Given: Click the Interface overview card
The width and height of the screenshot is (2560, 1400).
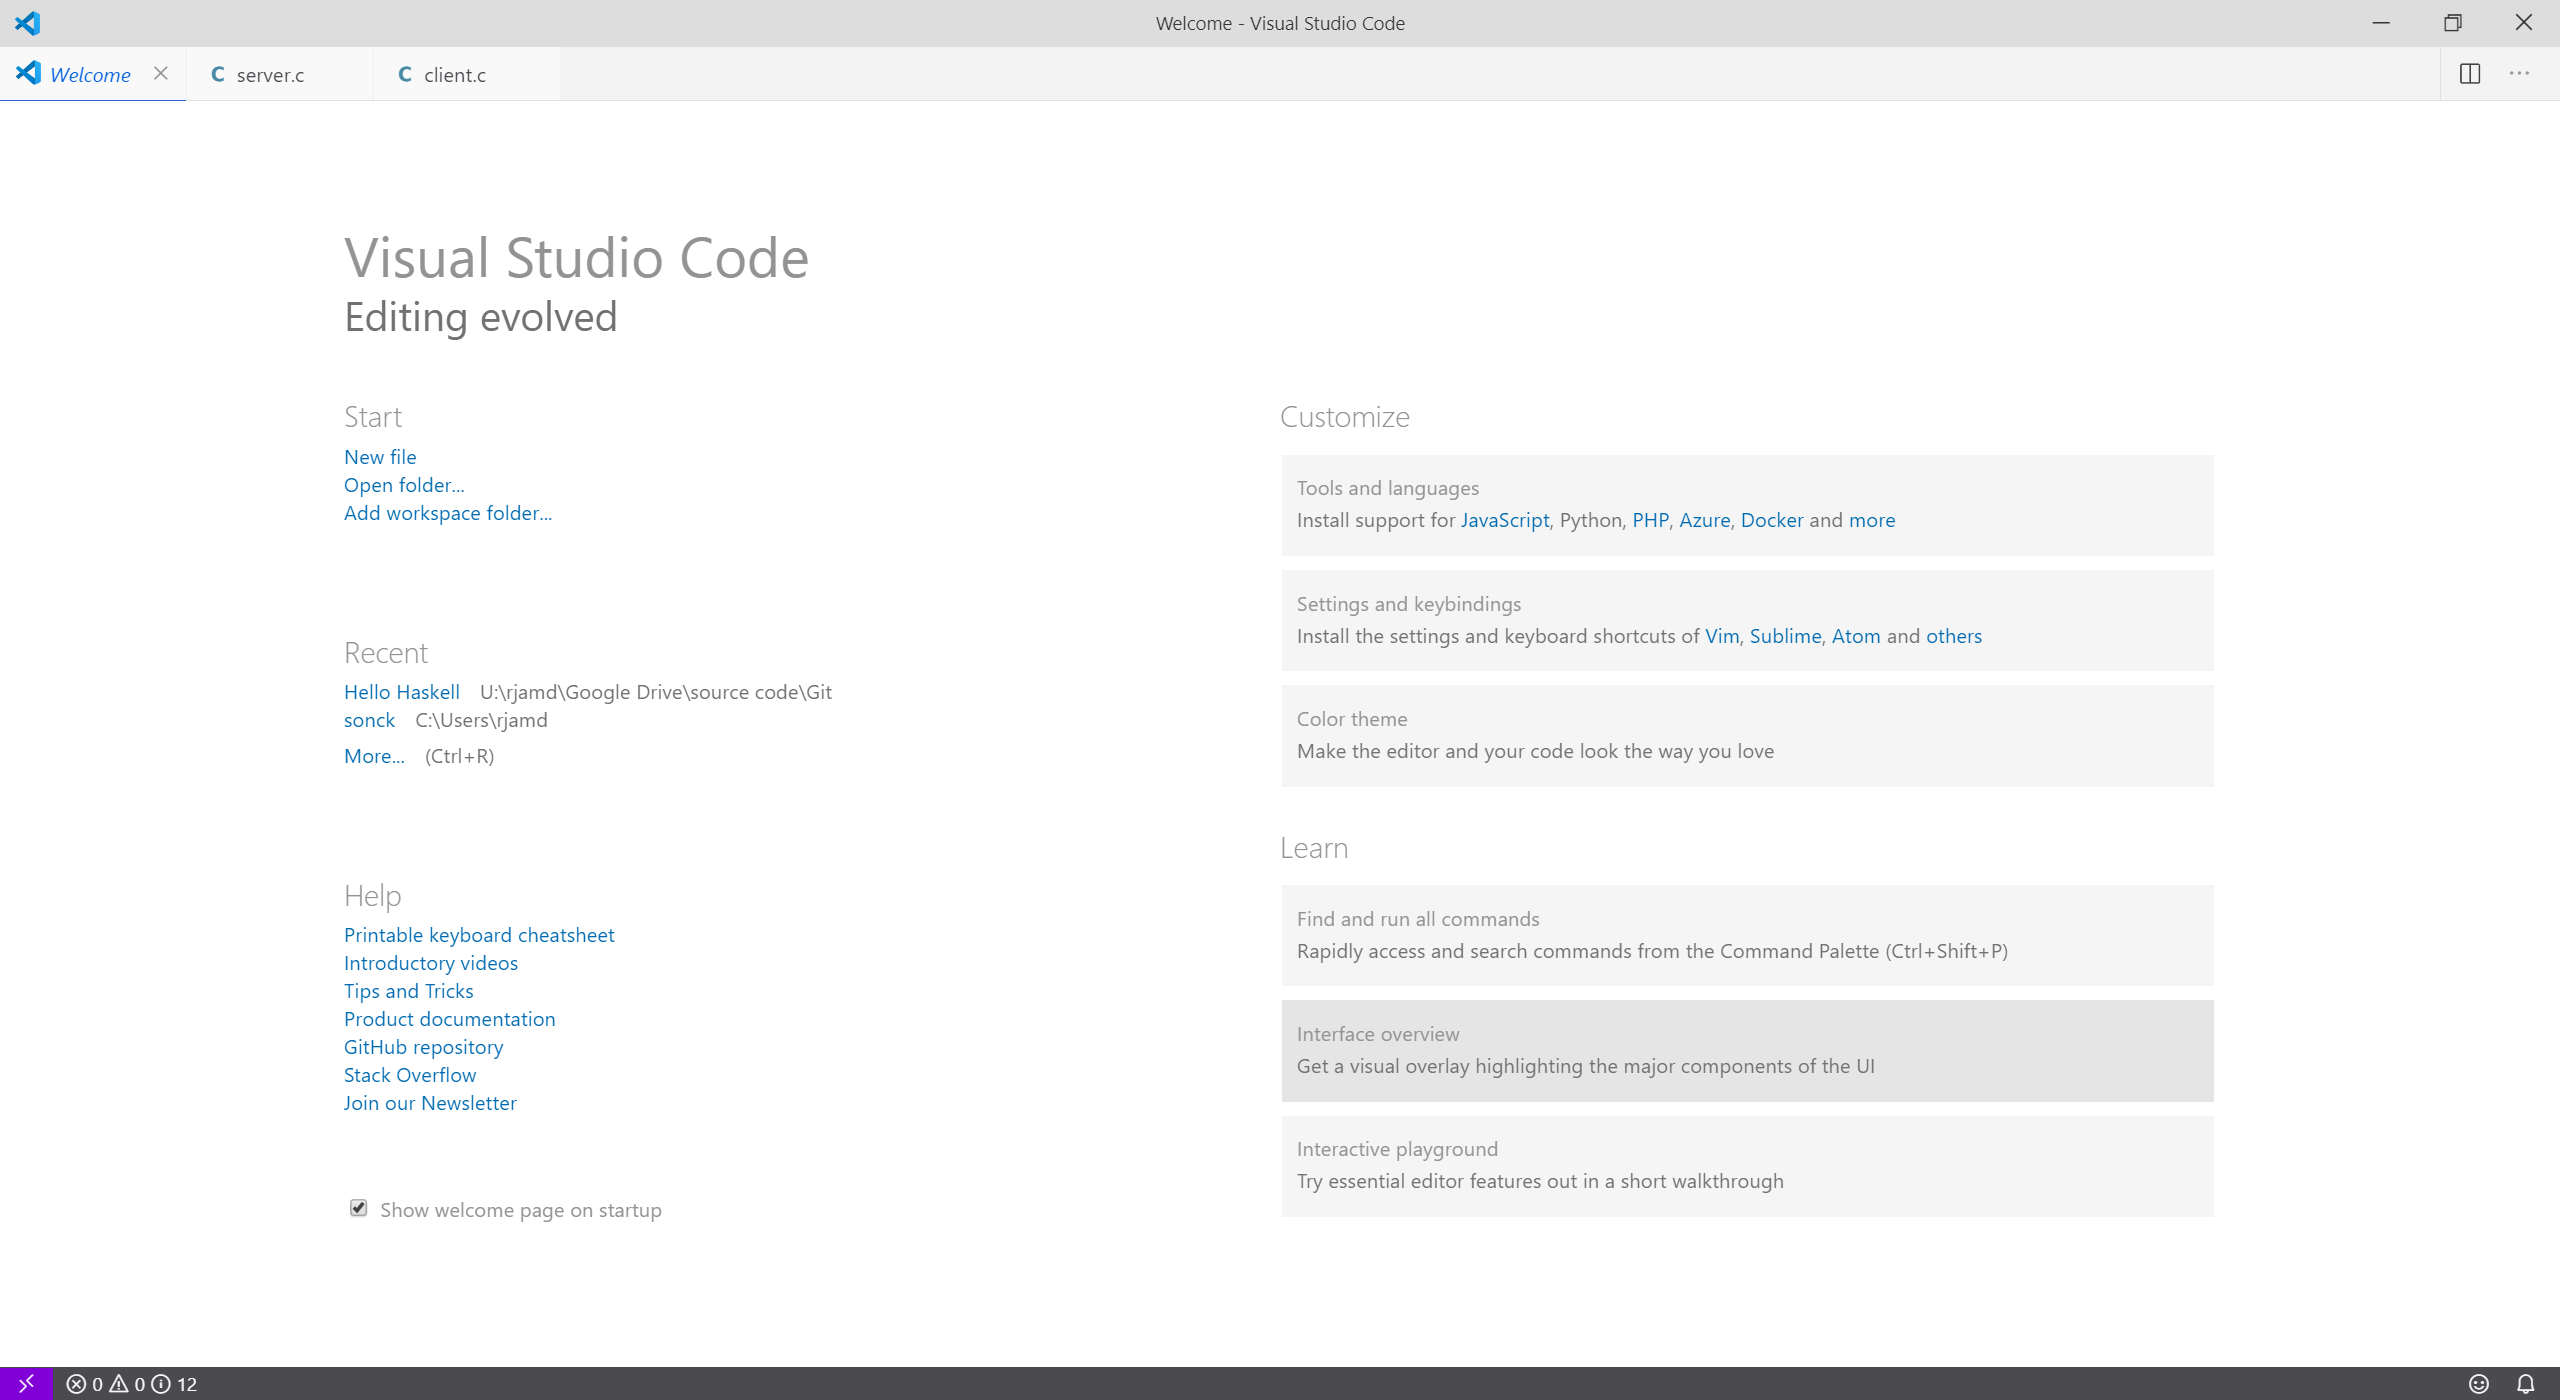Looking at the screenshot, I should pos(1746,1050).
